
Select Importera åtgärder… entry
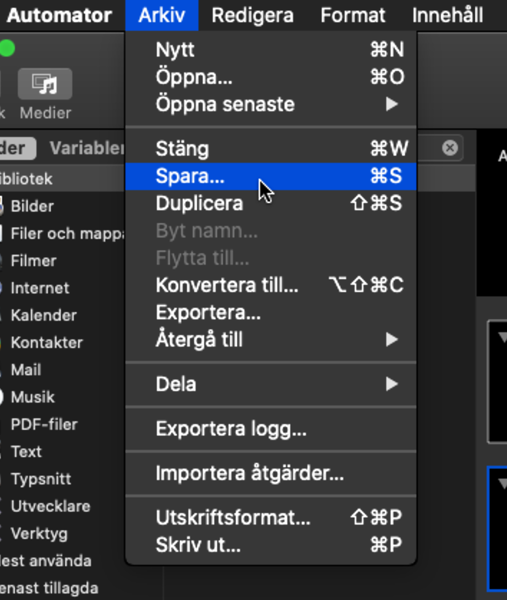coord(271,473)
